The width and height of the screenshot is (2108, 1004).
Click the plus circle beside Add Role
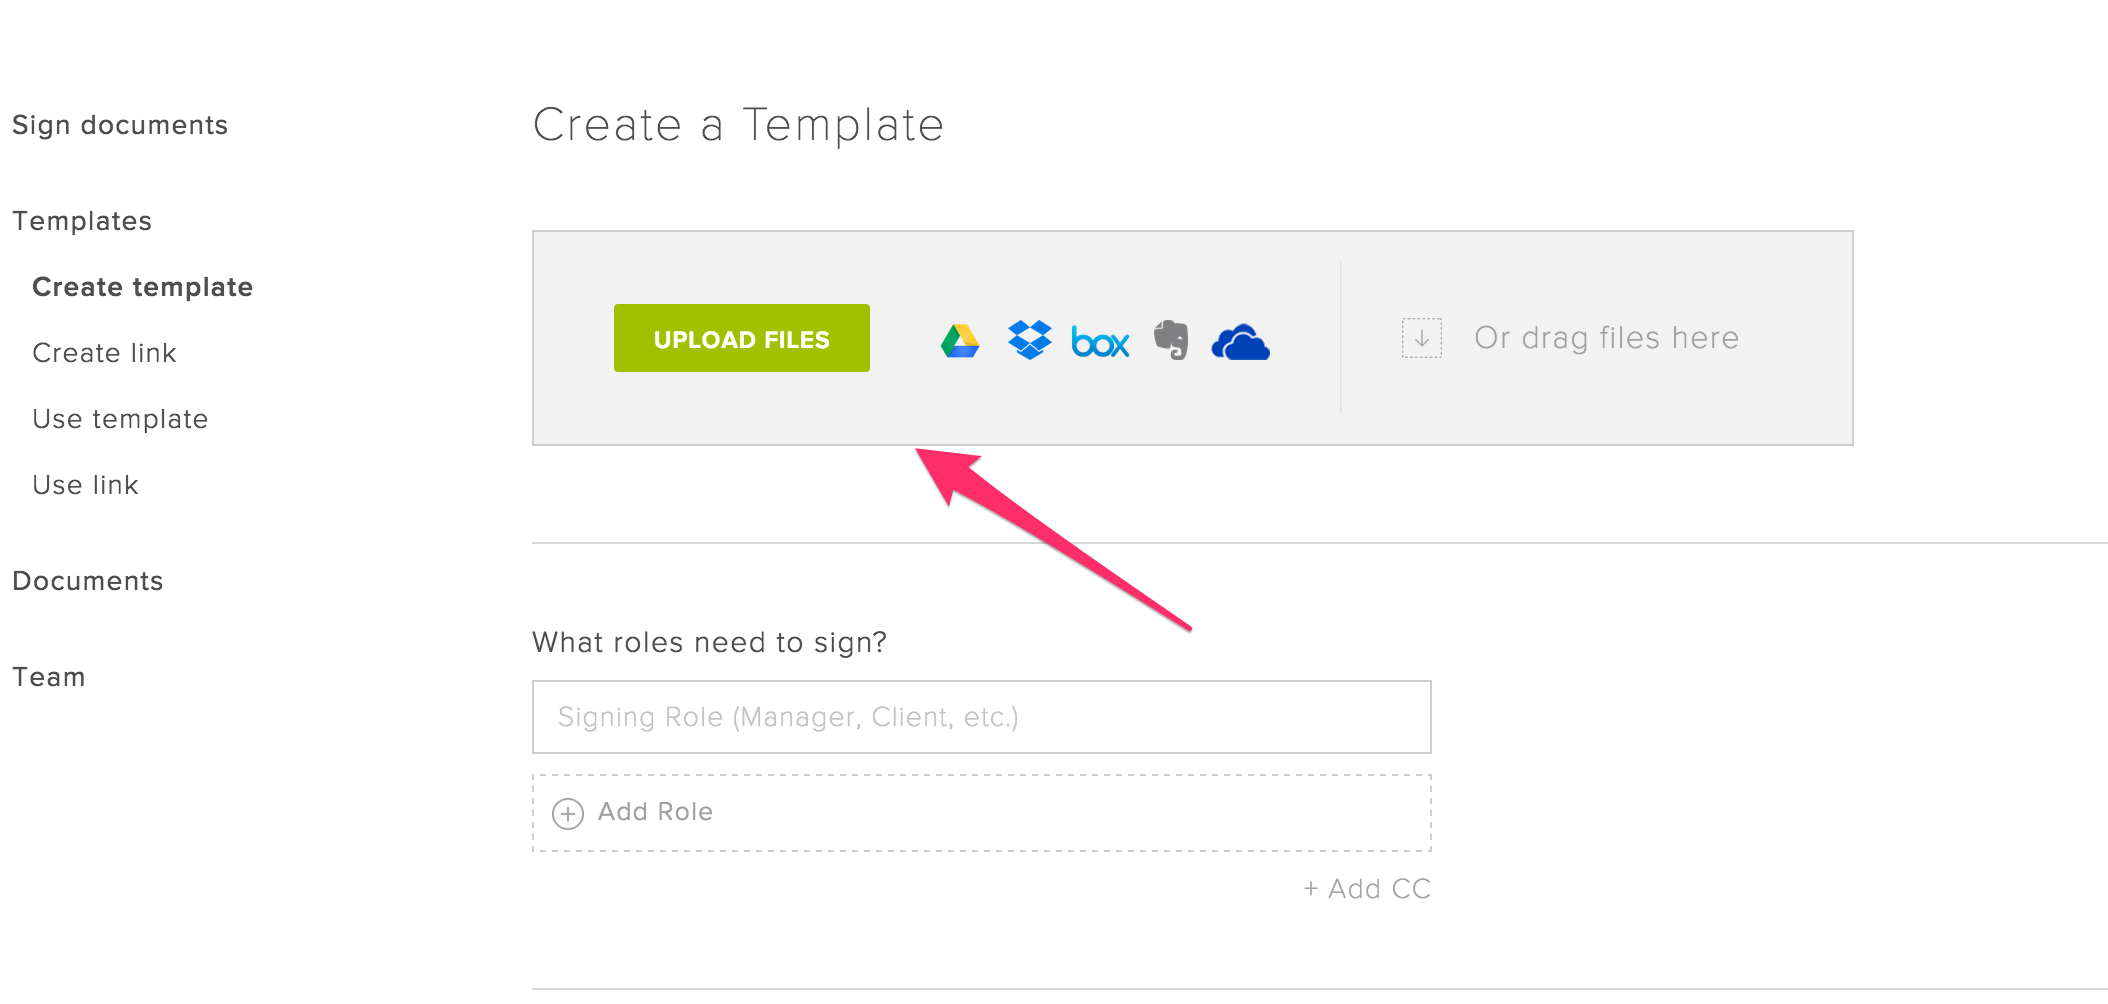[x=568, y=813]
